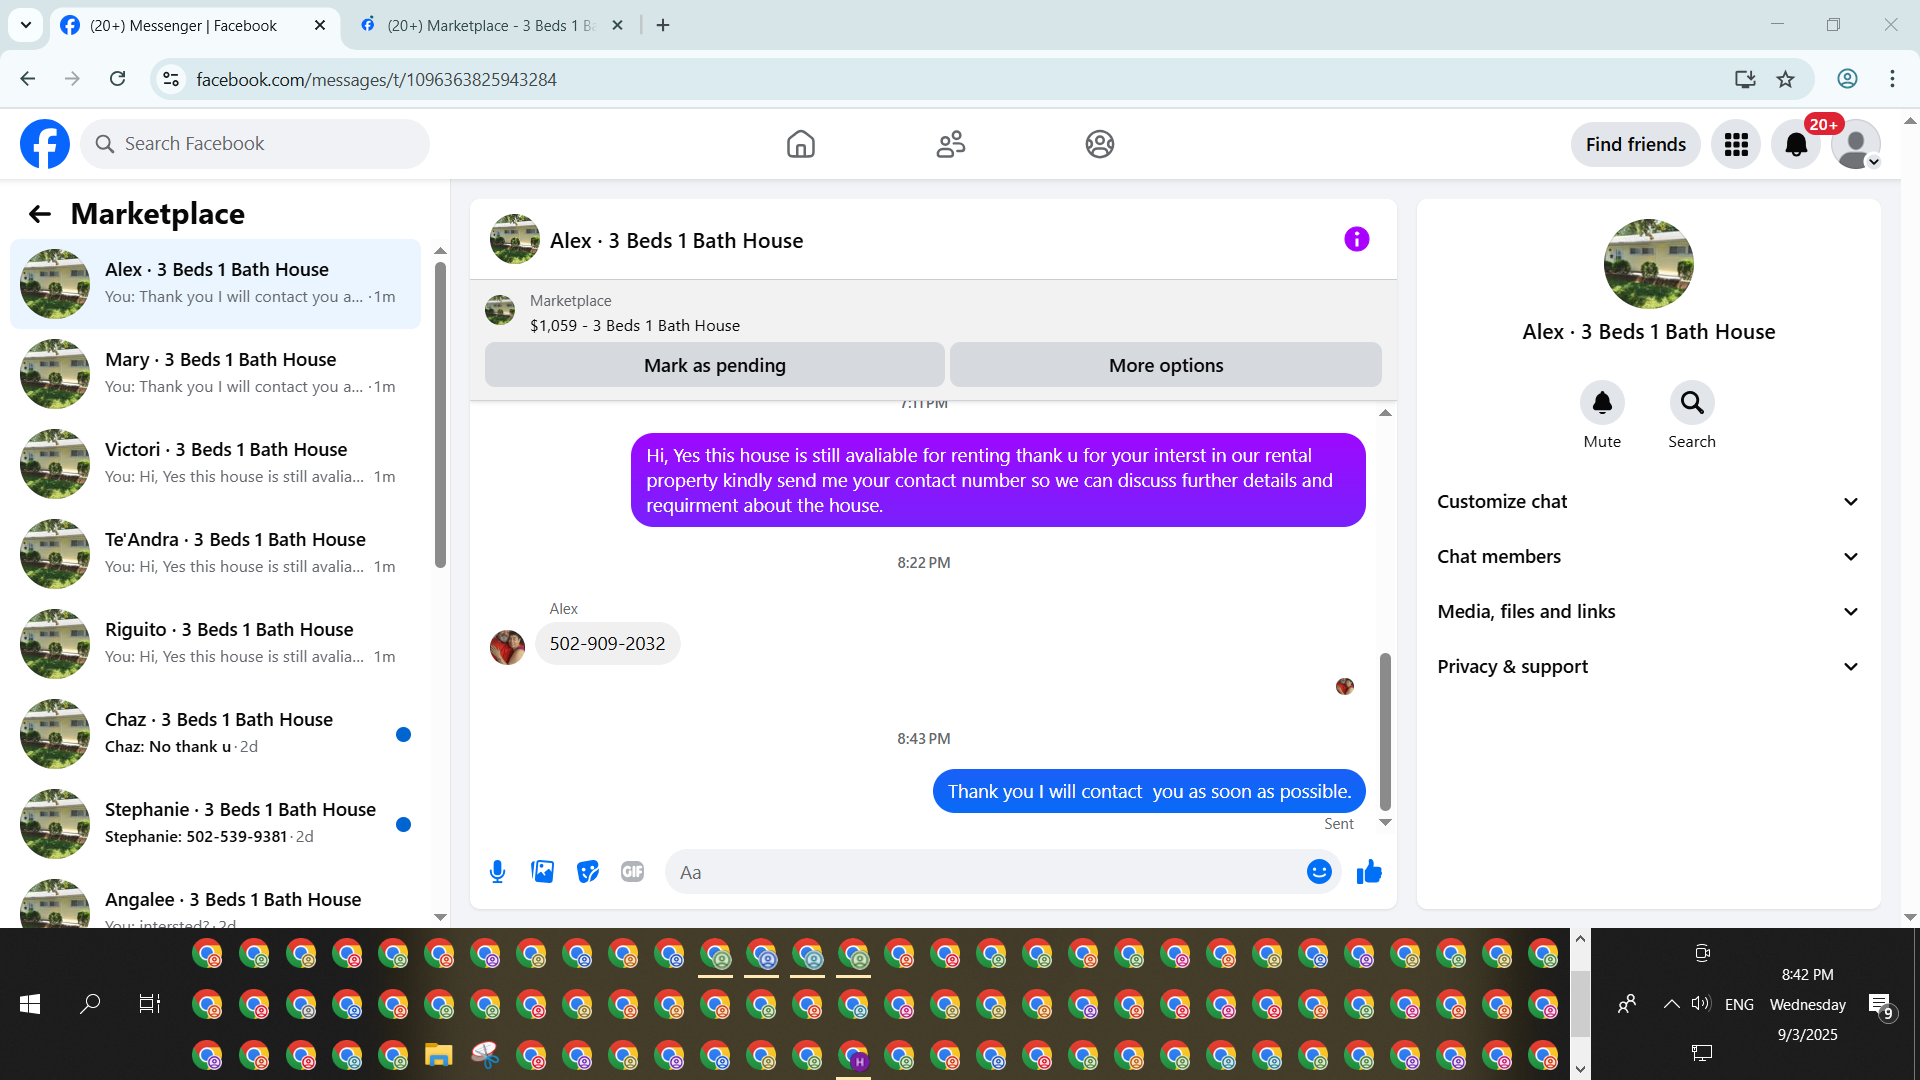
Task: Open the Facebook logo home link
Action: click(45, 144)
